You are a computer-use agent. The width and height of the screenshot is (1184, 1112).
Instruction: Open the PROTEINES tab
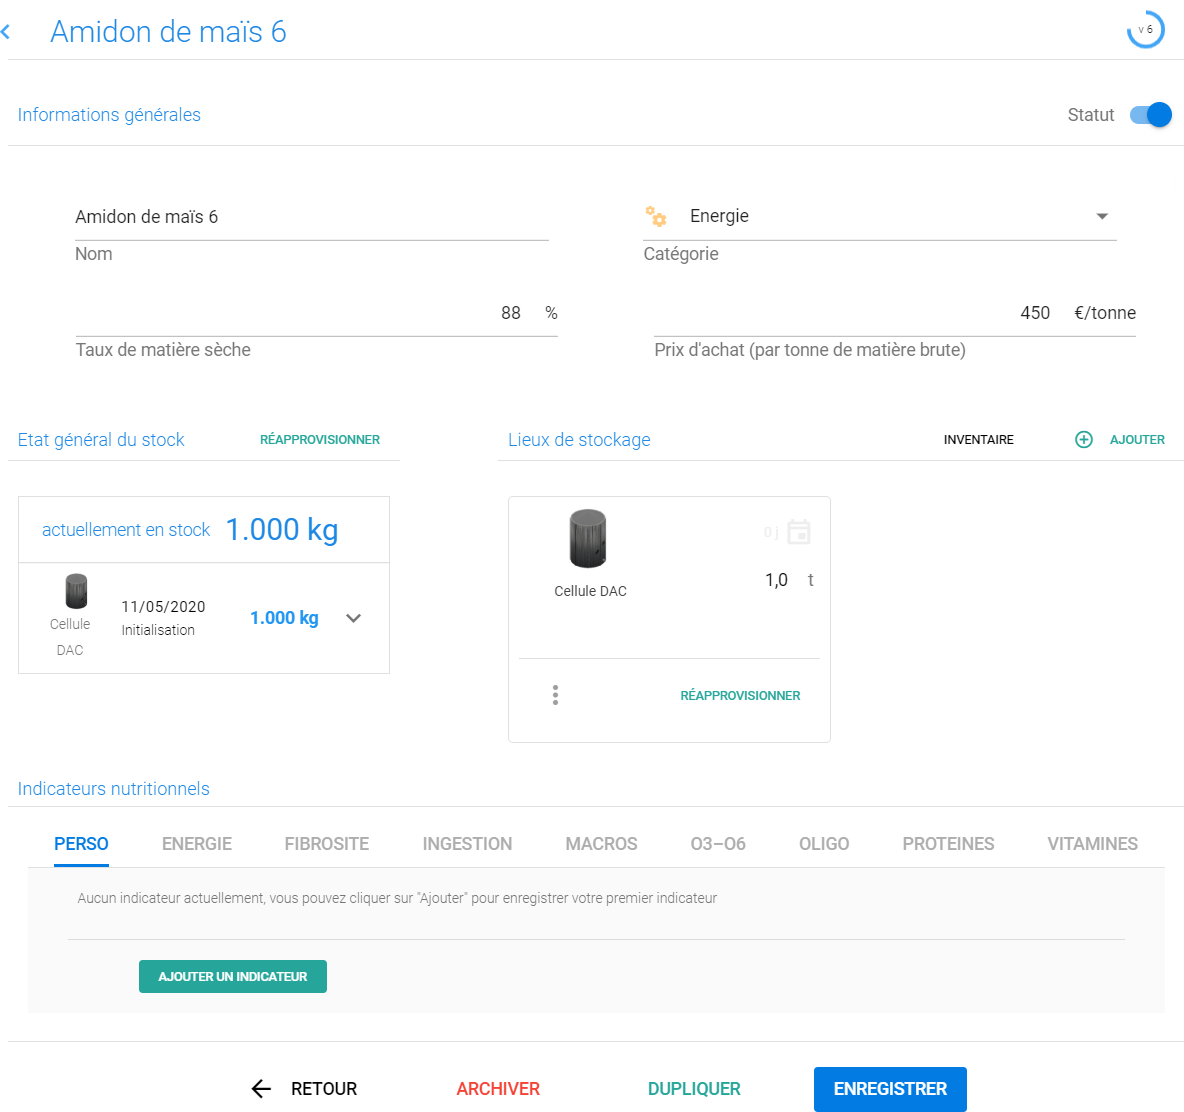coord(948,844)
